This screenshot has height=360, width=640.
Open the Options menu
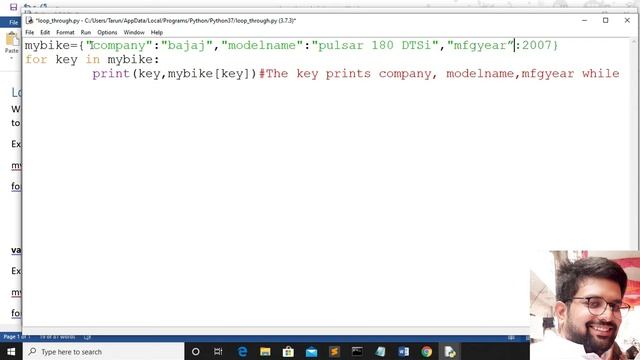tap(107, 32)
